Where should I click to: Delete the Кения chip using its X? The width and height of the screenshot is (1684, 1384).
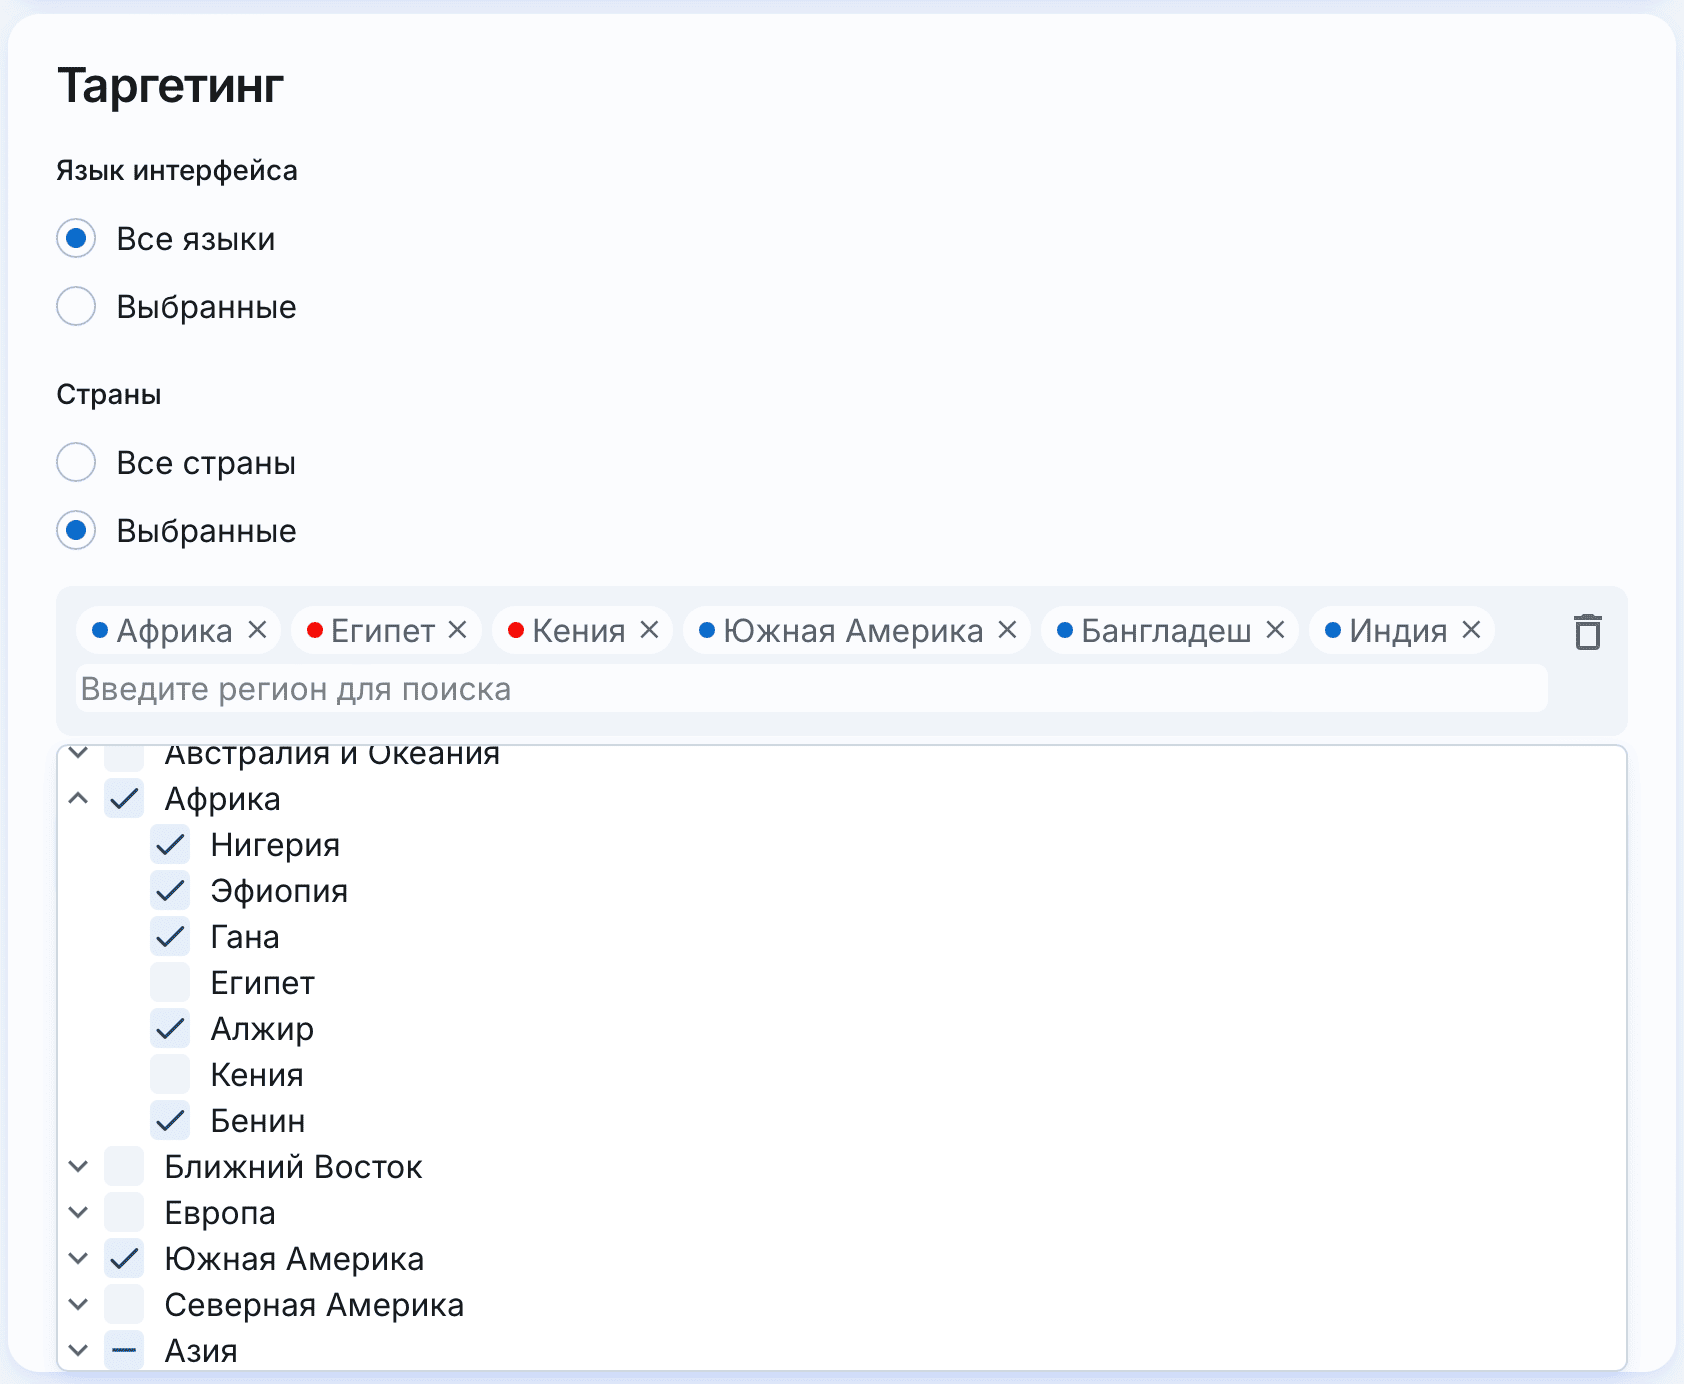tap(649, 630)
